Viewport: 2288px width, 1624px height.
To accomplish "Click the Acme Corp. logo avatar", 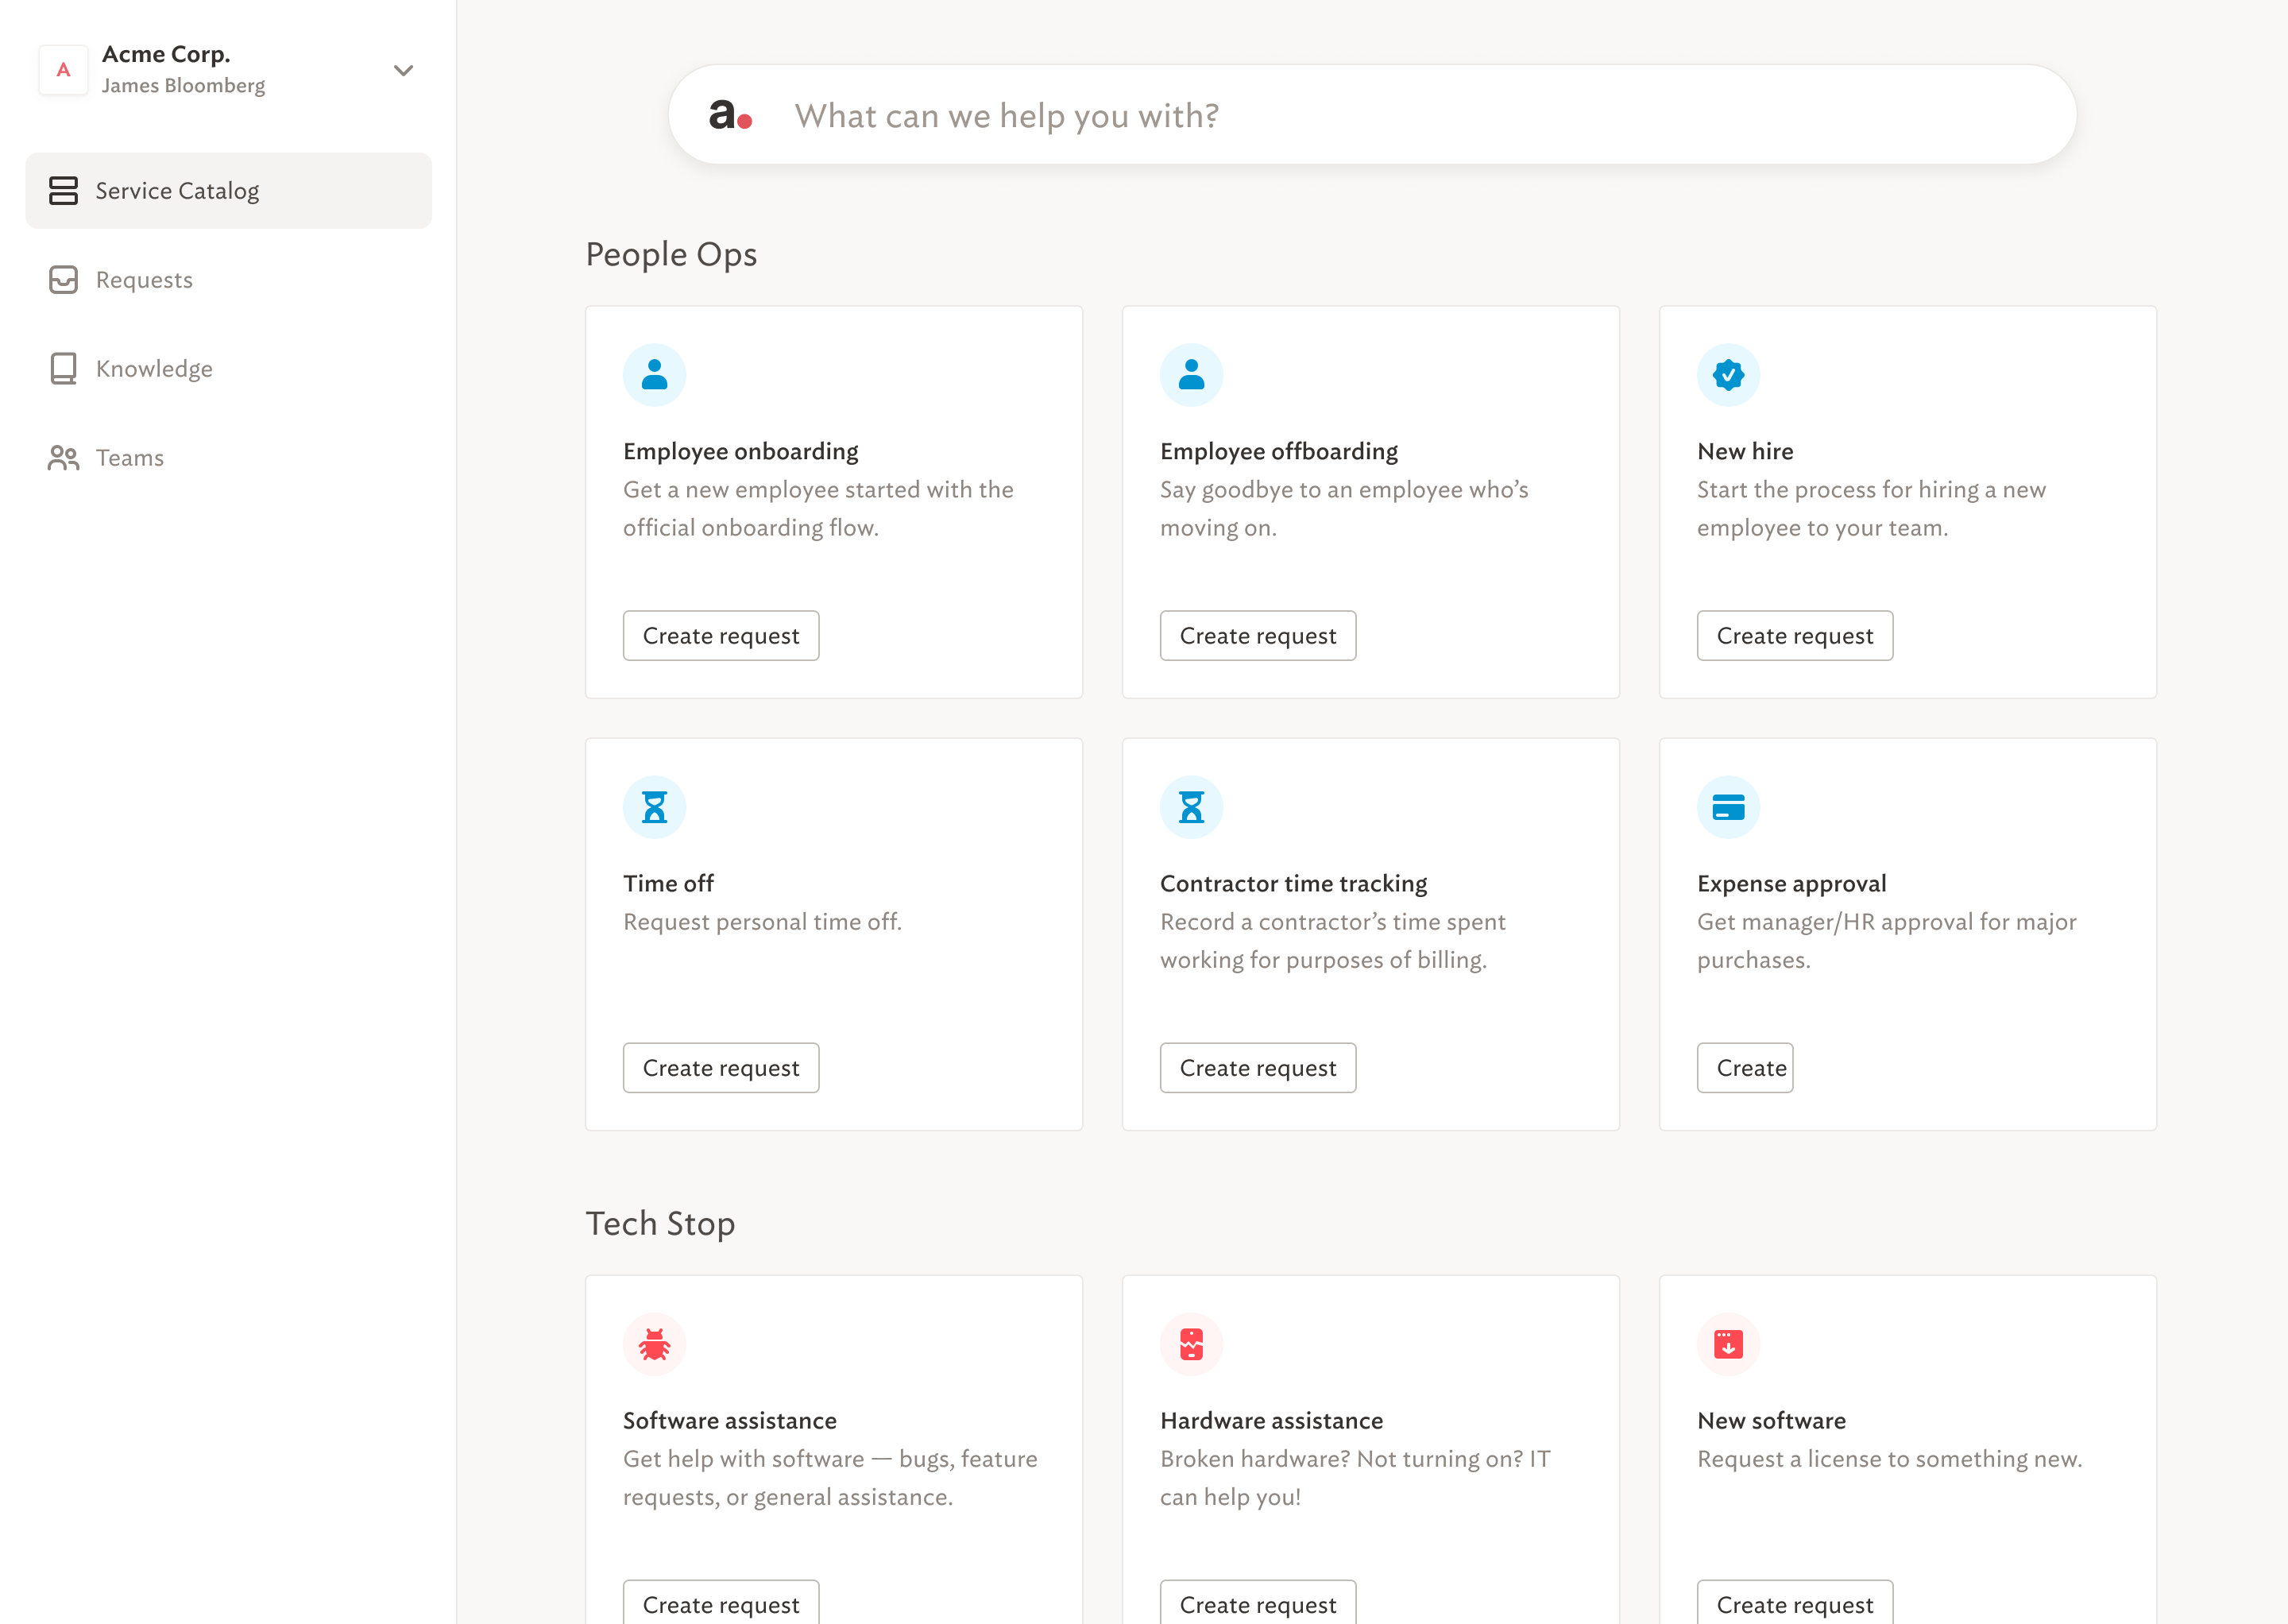I will (x=64, y=70).
